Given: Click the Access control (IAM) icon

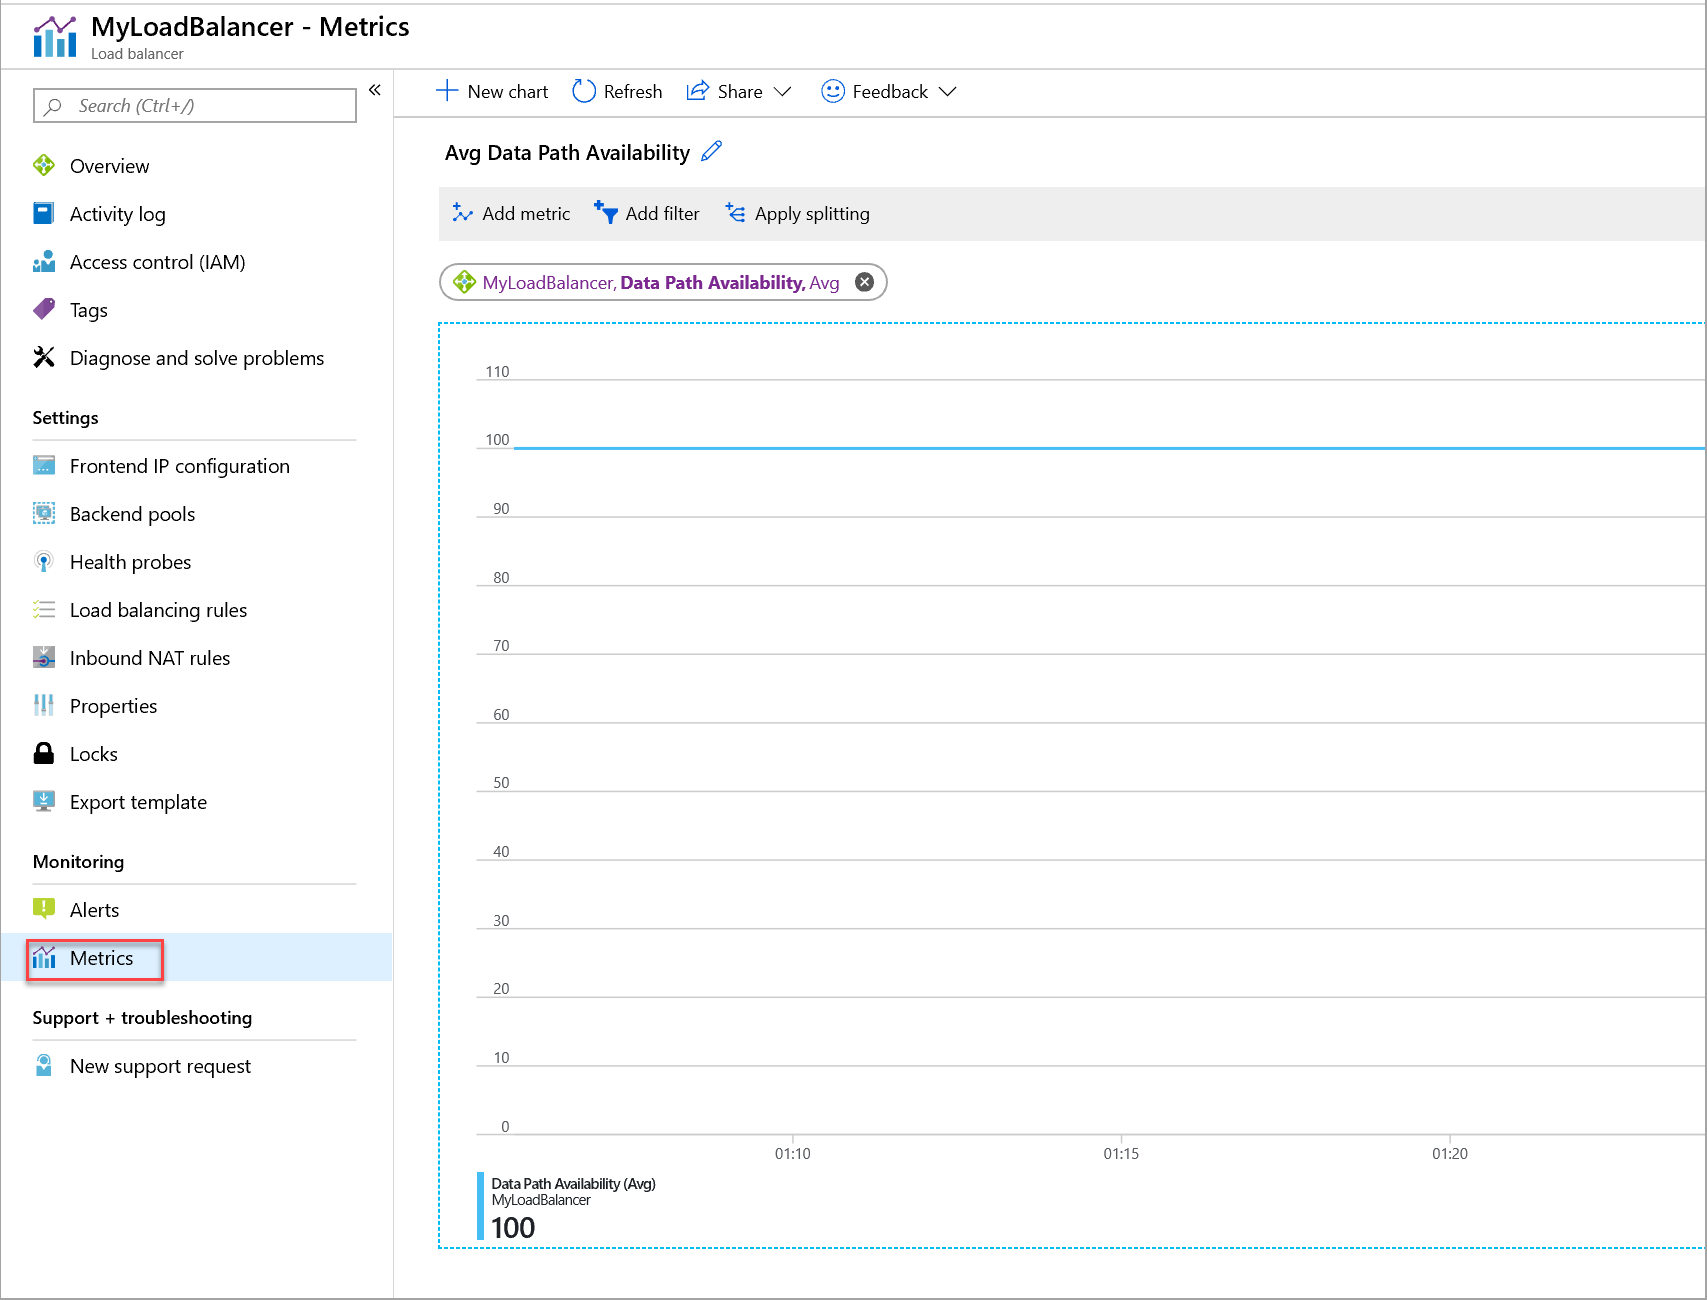Looking at the screenshot, I should [x=44, y=262].
